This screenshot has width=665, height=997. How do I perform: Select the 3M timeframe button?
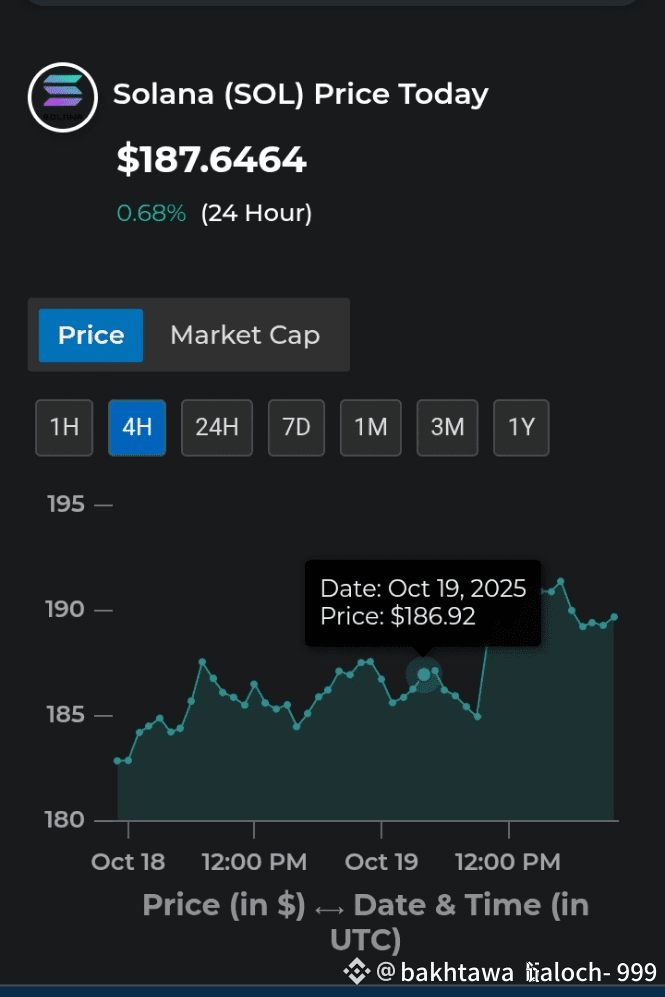click(447, 427)
